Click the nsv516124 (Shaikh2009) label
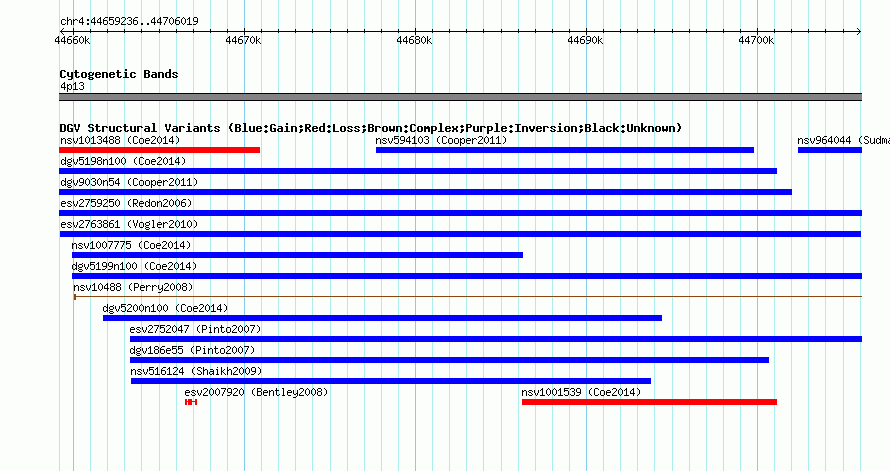The height and width of the screenshot is (471, 890). (196, 371)
